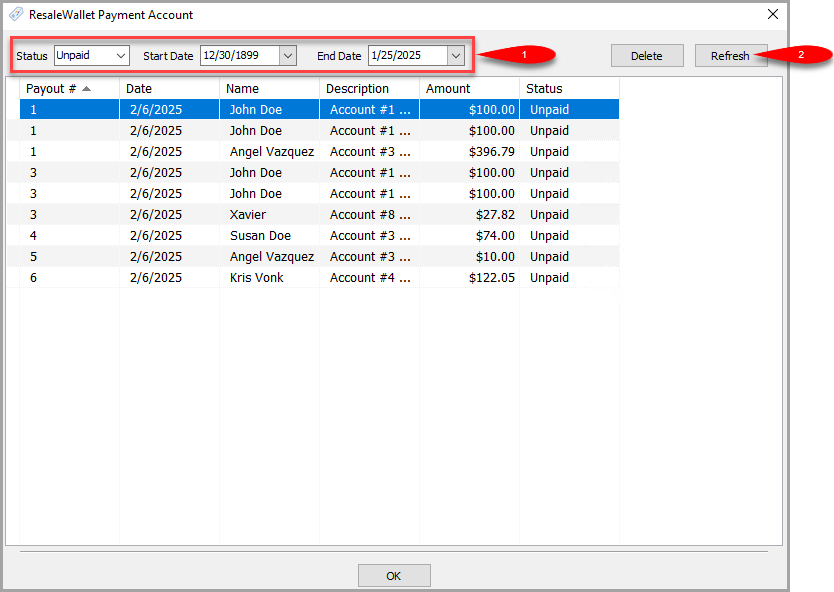Open the Start Date calendar dropdown arrow
This screenshot has width=834, height=592.
click(288, 55)
